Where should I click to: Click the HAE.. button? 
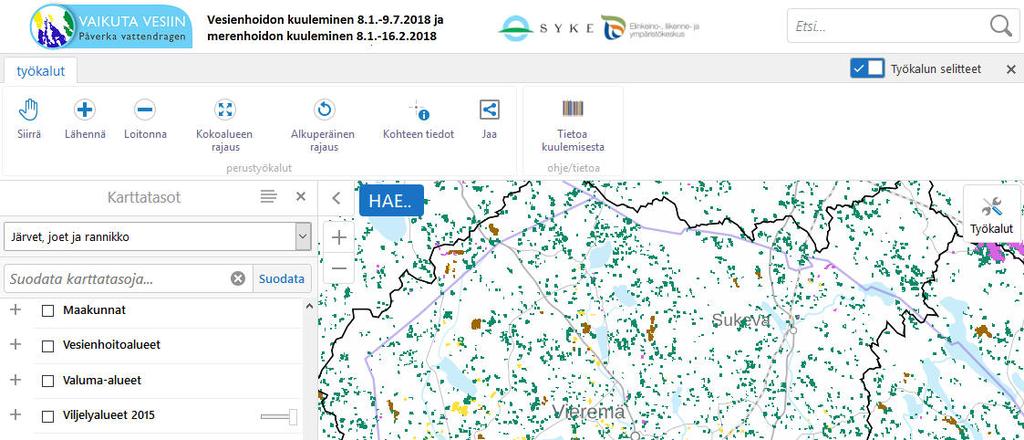point(391,200)
